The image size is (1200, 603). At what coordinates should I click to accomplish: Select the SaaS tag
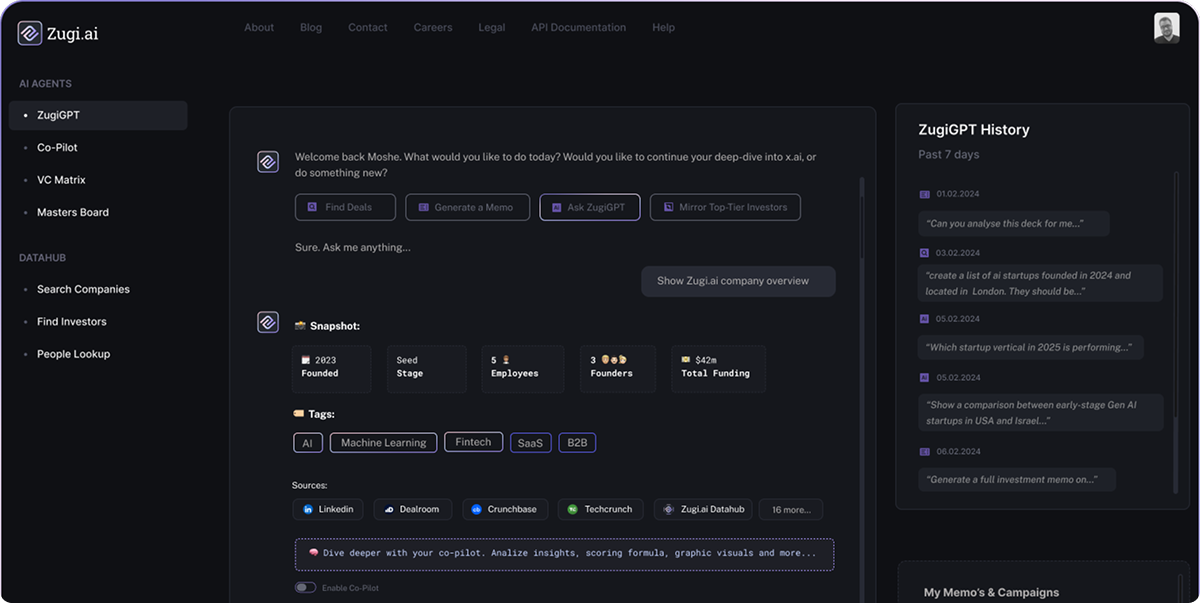pos(530,443)
